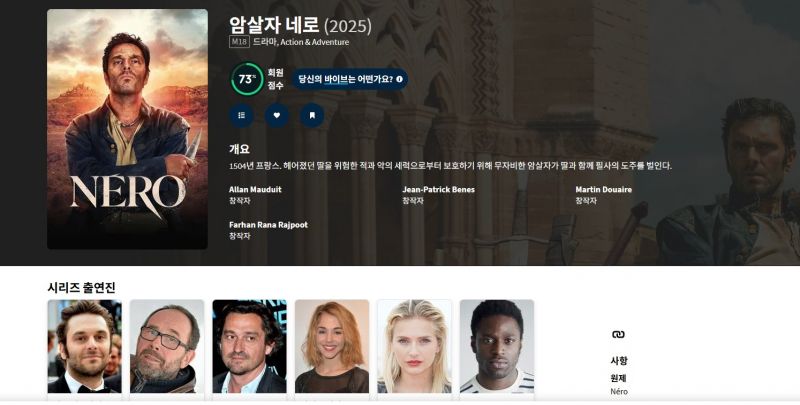Viewport: 800px width, 405px height.
Task: Select the cast member wearing glasses
Action: (x=166, y=346)
